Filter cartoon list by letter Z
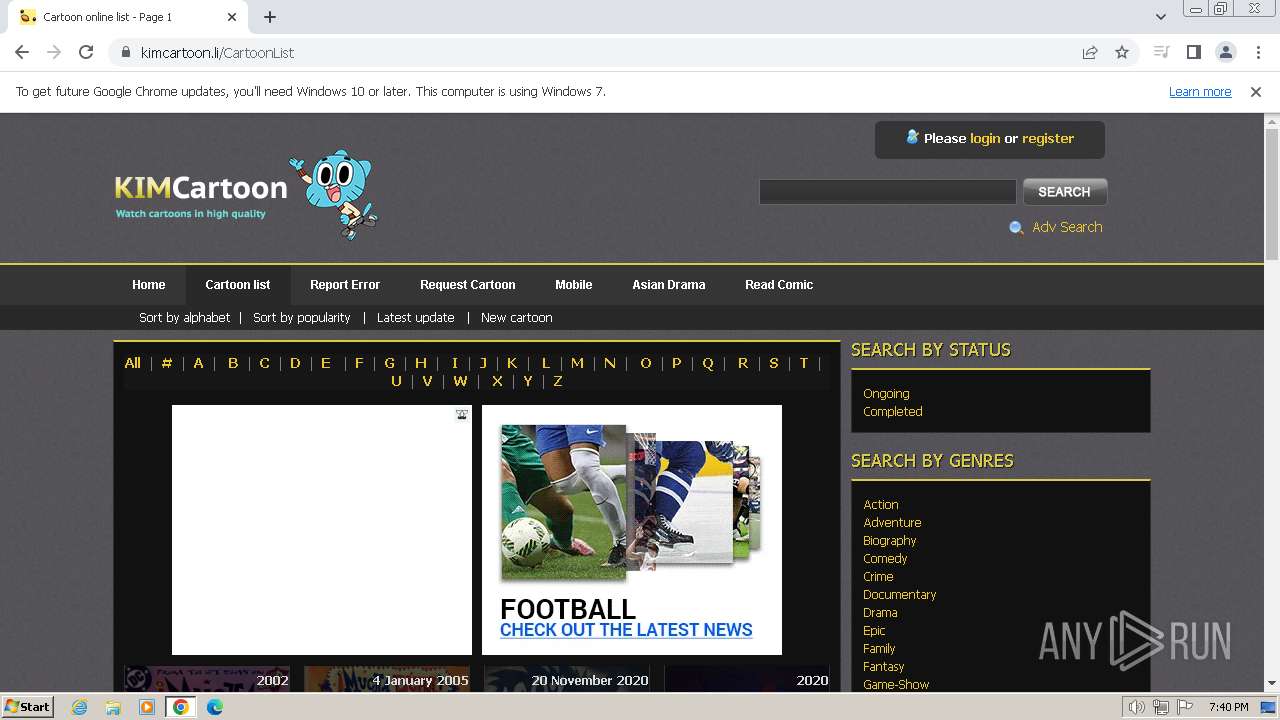The height and width of the screenshot is (720, 1280). 558,381
